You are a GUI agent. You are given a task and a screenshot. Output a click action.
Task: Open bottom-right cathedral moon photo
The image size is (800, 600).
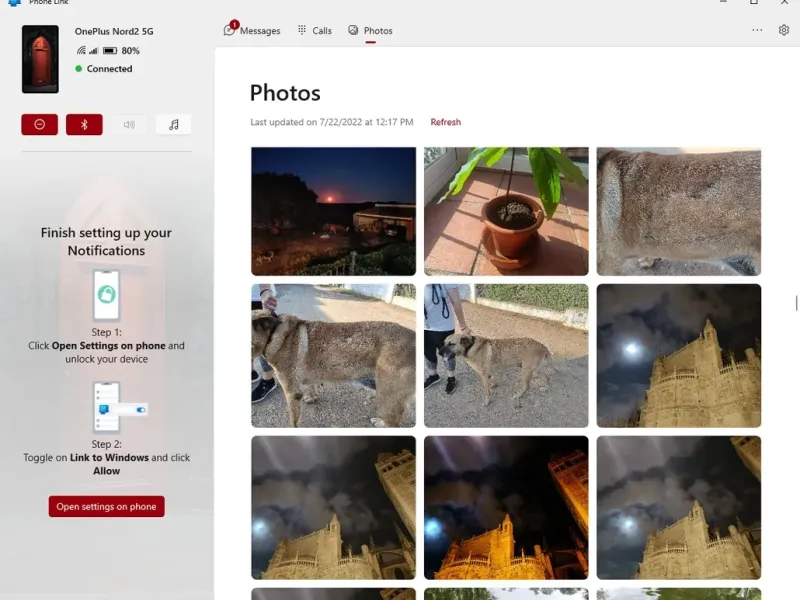679,508
